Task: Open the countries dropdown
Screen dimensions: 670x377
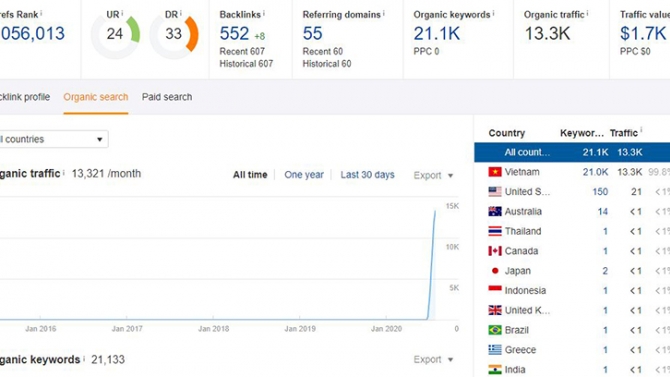Action: point(53,139)
